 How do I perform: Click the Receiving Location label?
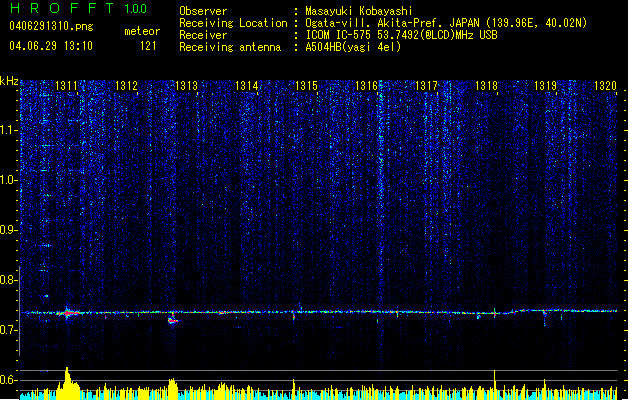(233, 23)
